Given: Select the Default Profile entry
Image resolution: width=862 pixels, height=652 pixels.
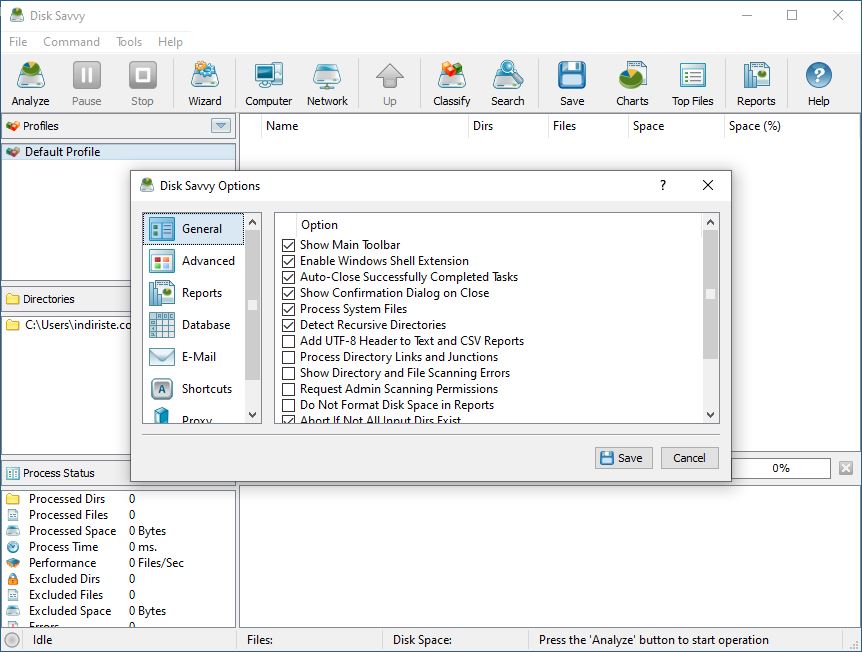Looking at the screenshot, I should click(x=119, y=152).
